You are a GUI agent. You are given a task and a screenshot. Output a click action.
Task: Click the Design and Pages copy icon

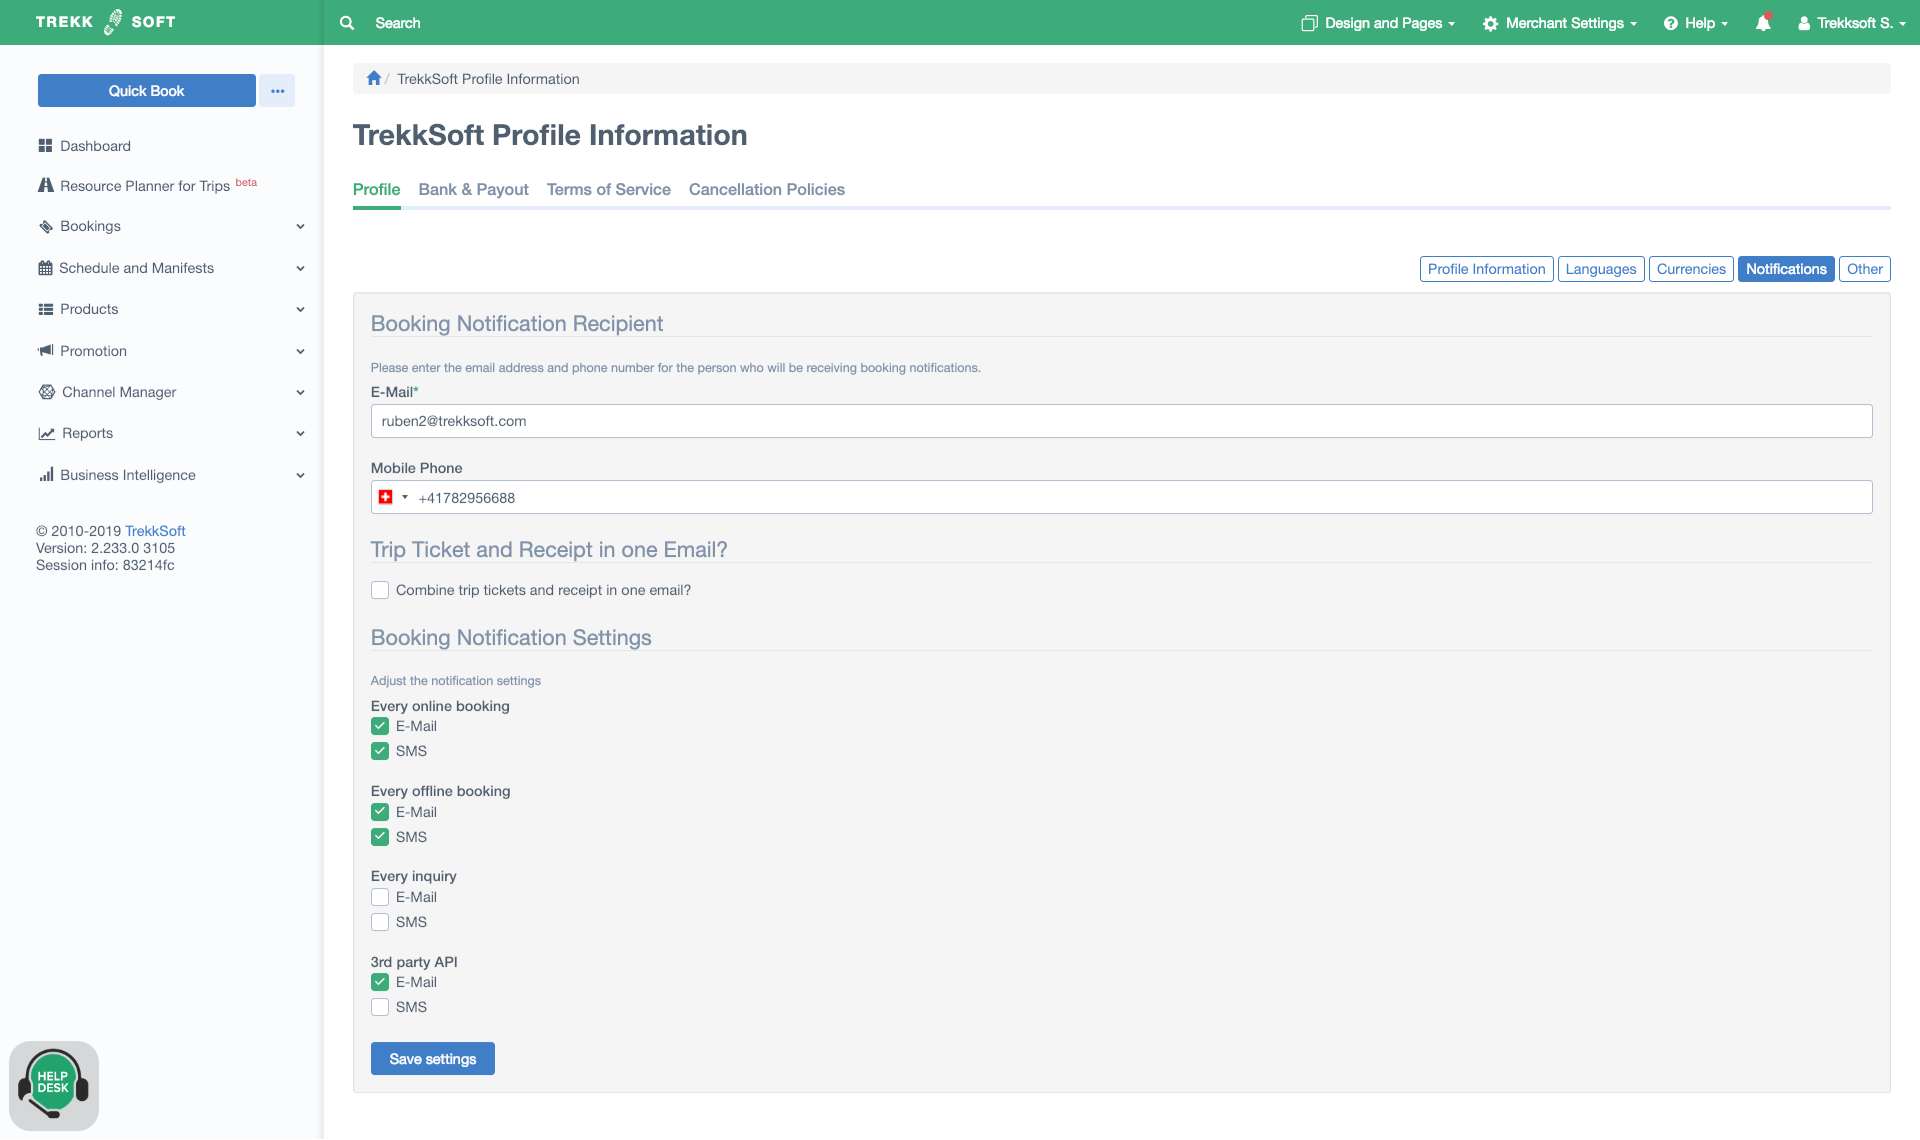1309,23
